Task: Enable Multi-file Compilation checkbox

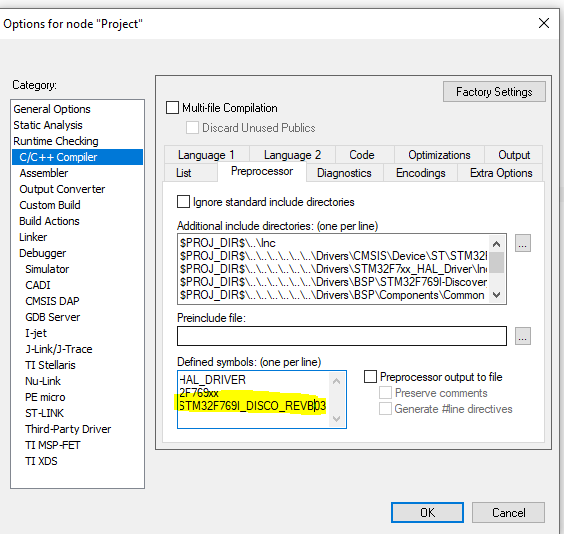Action: (x=172, y=108)
